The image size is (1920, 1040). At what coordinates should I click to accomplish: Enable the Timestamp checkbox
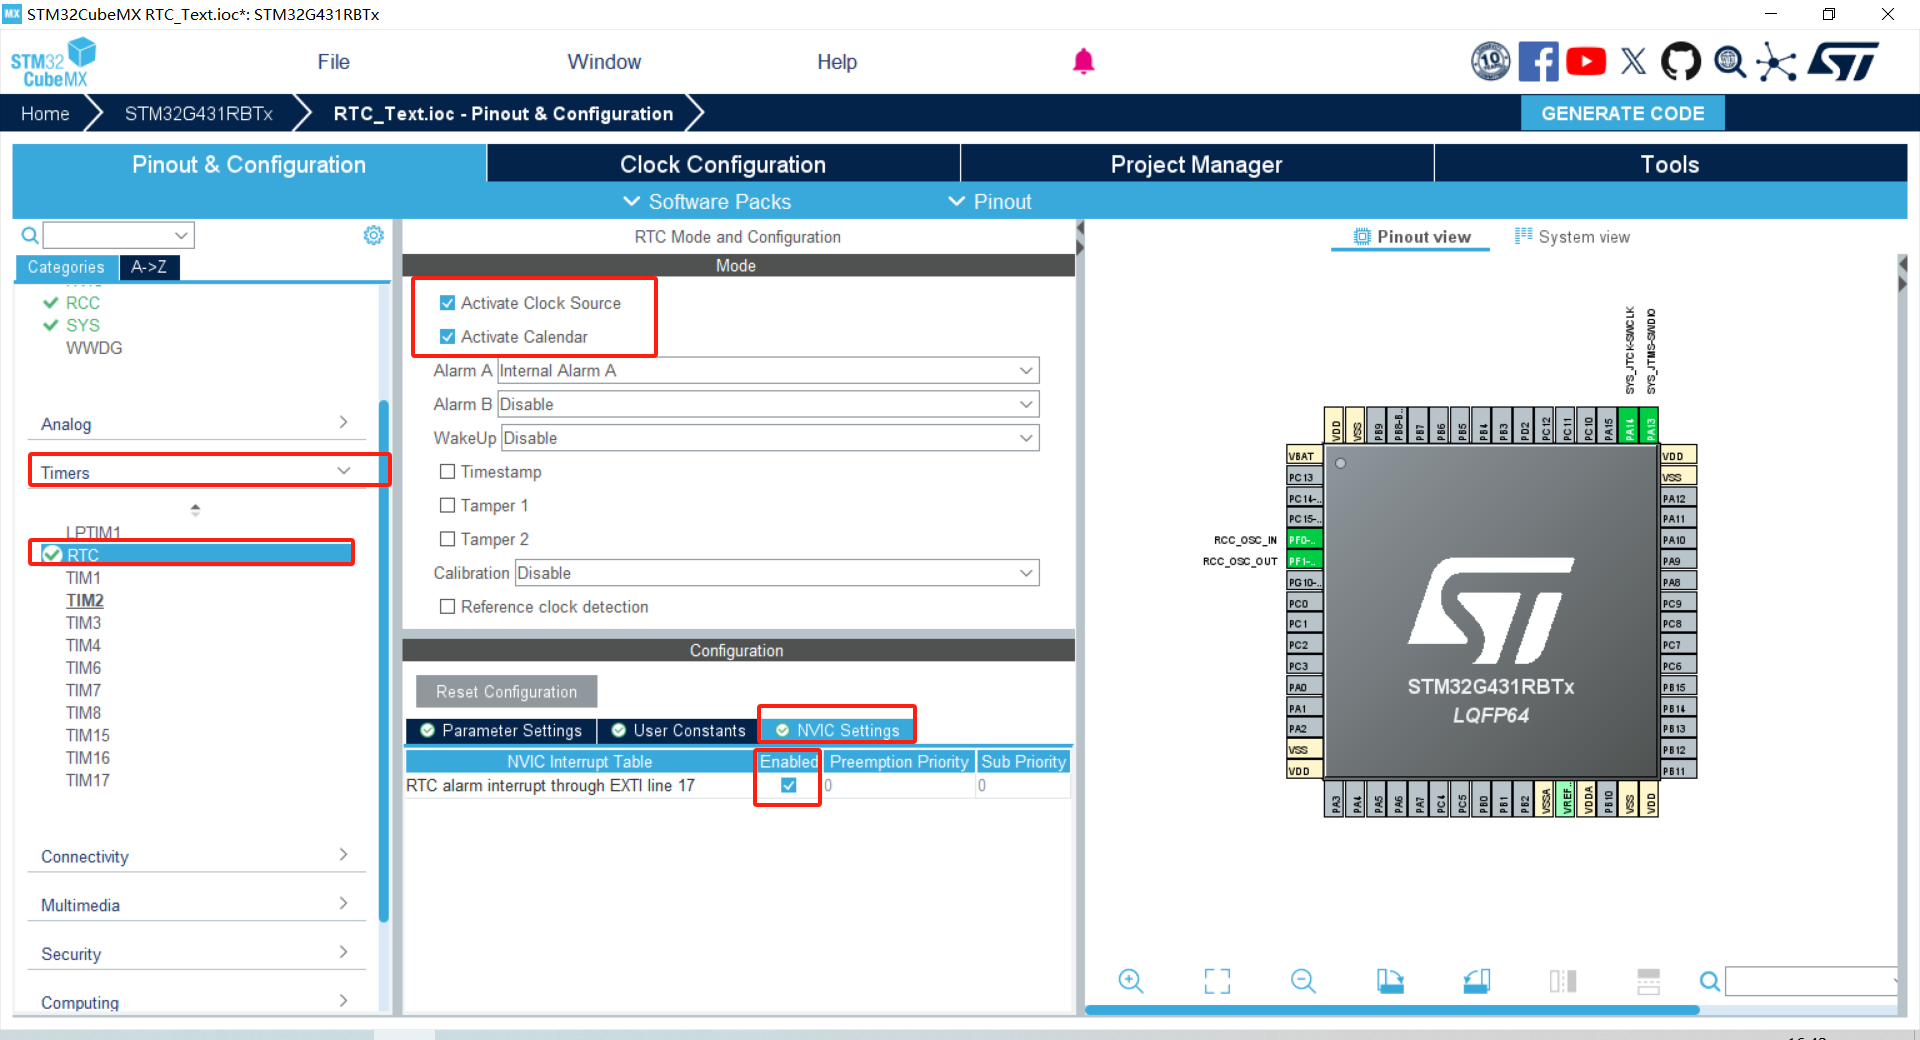[447, 471]
